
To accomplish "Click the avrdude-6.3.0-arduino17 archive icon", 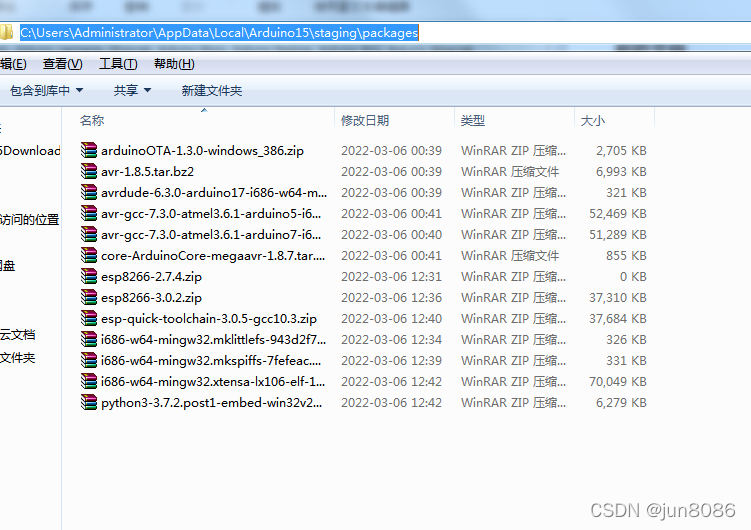I will (89, 192).
